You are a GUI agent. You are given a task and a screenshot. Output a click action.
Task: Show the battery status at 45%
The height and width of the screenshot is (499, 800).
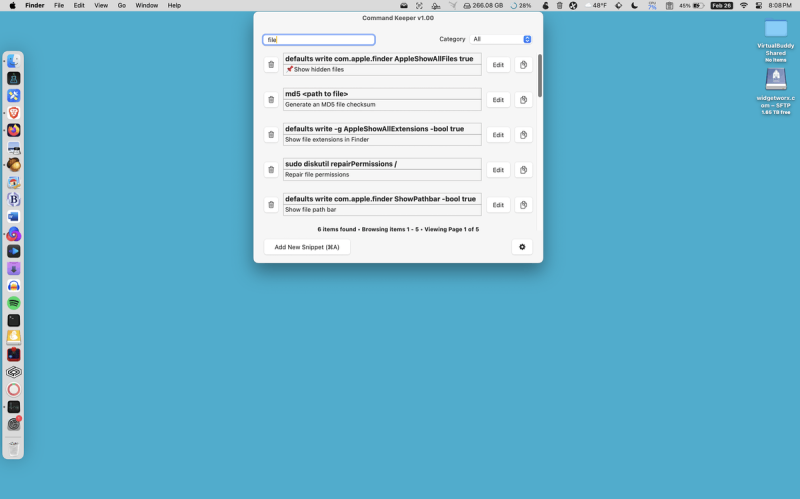pos(692,5)
